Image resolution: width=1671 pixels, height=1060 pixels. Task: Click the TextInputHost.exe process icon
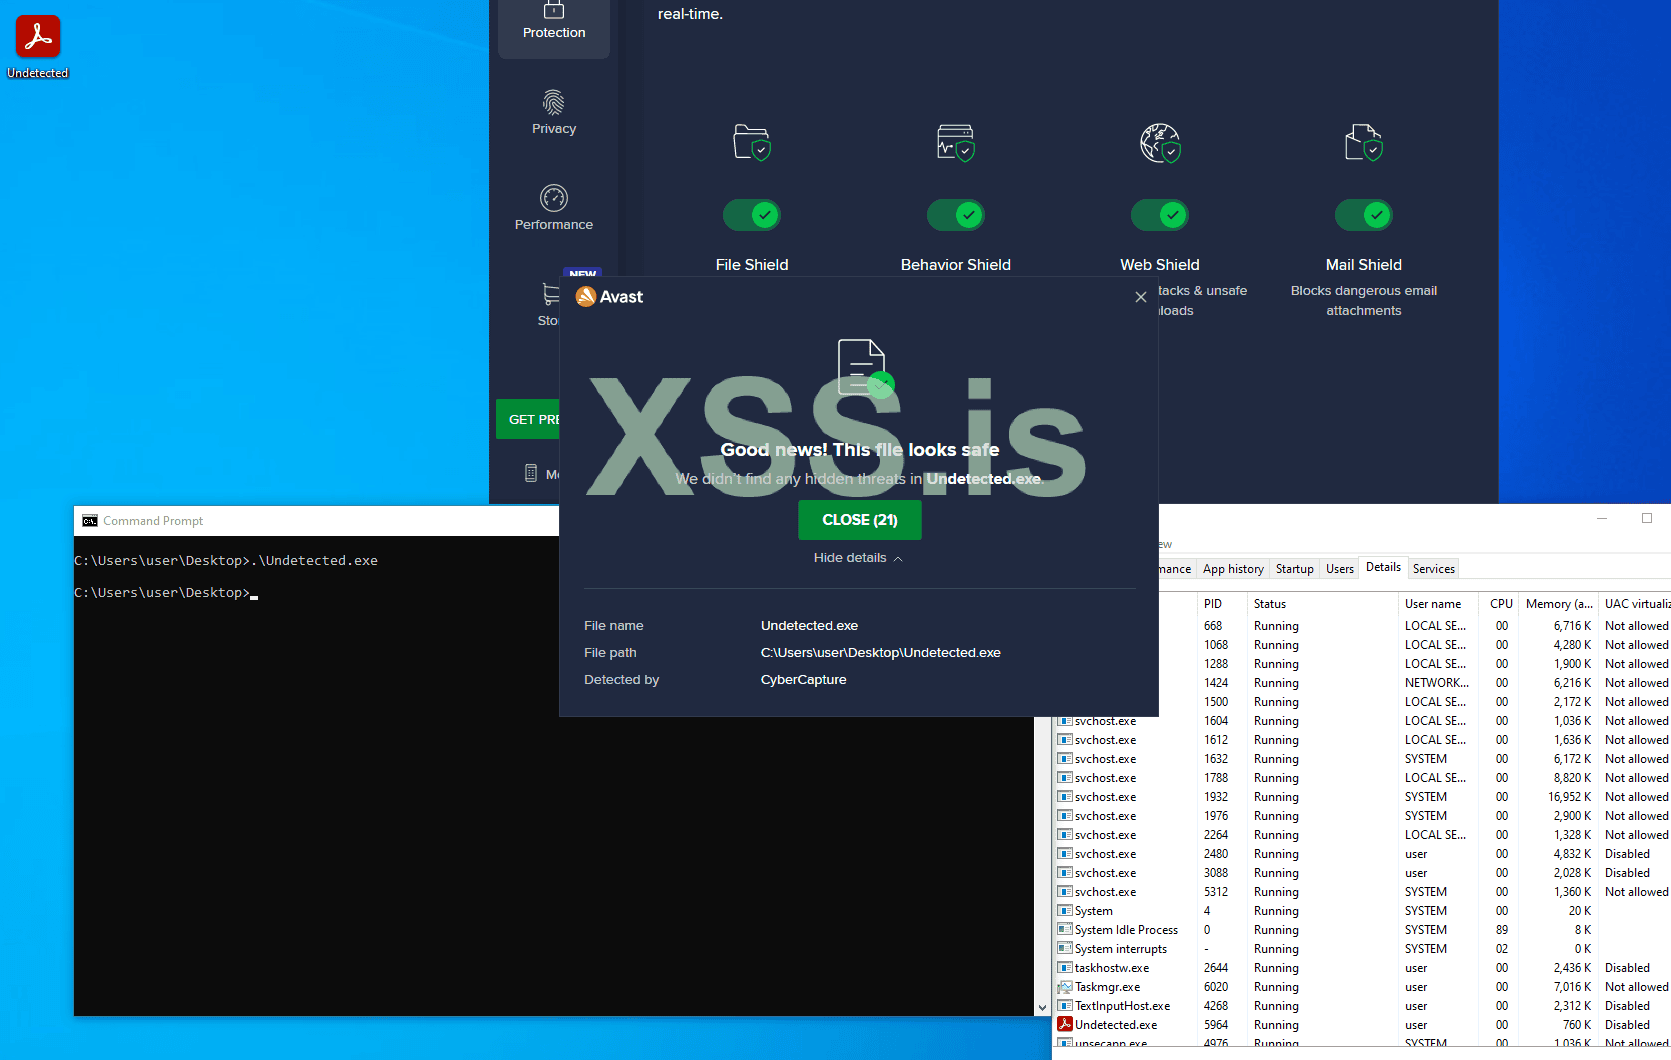pos(1065,1006)
